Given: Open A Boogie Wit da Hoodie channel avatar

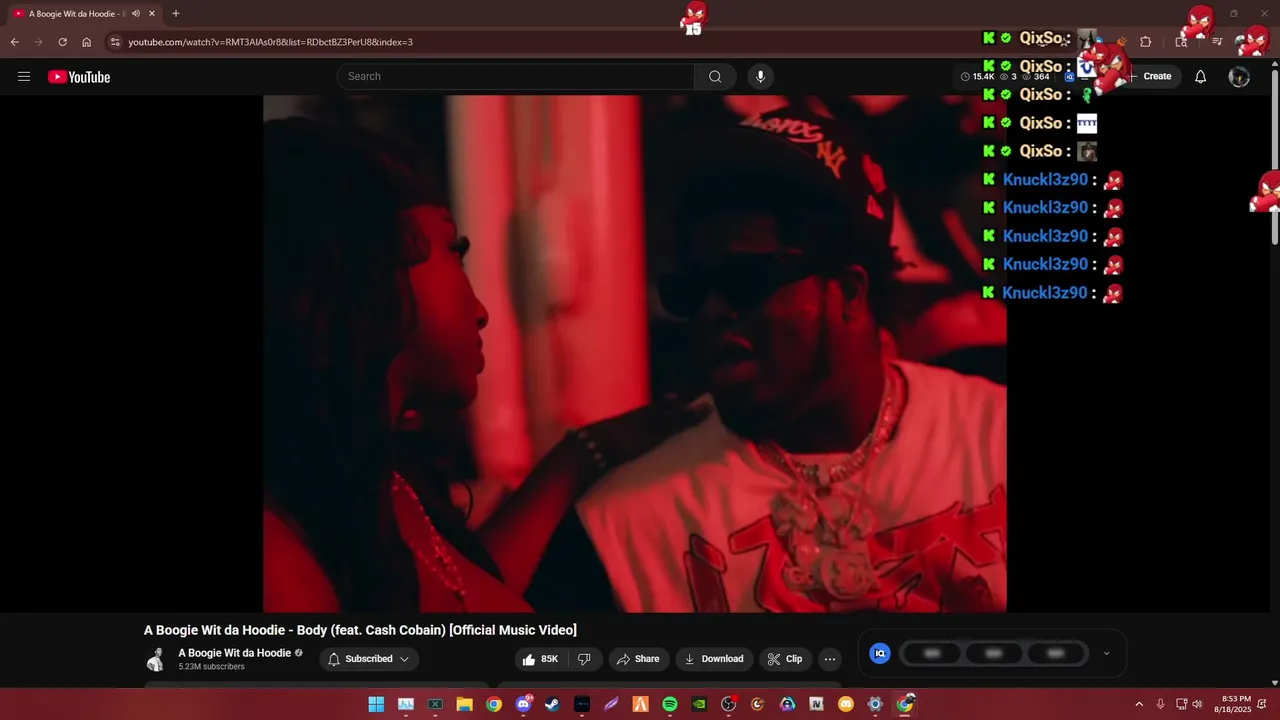Looking at the screenshot, I should point(156,659).
